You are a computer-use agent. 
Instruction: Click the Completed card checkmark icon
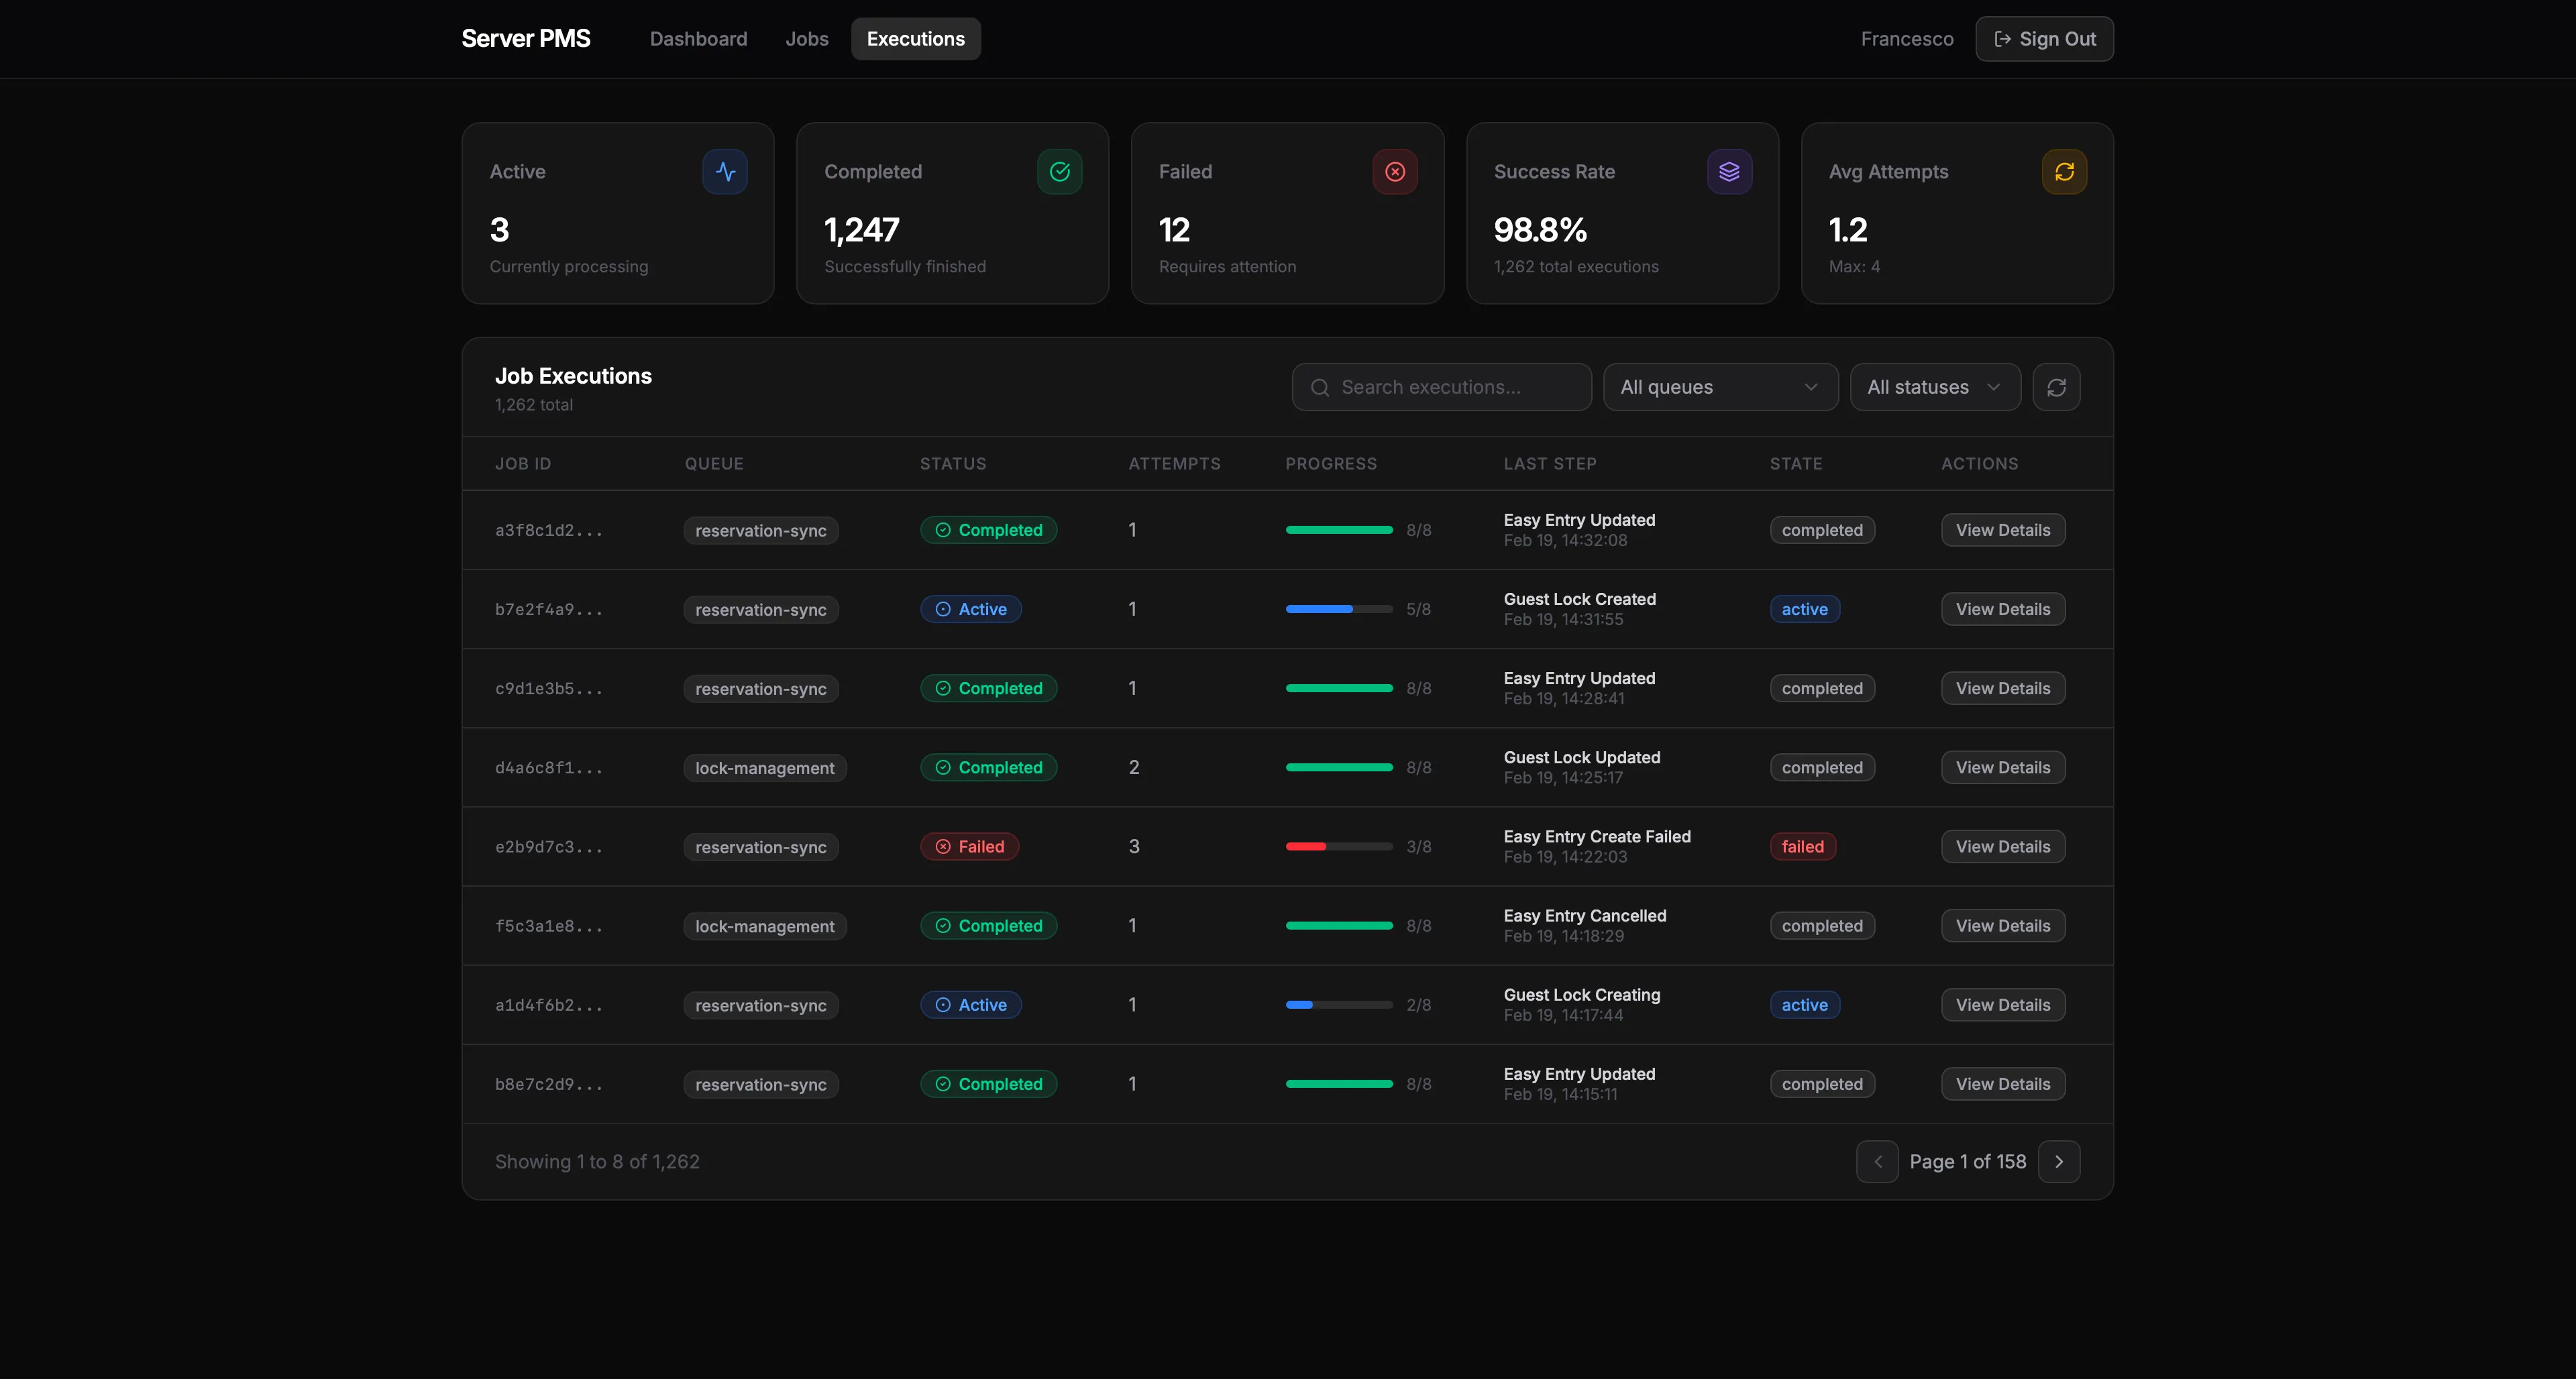[x=1059, y=172]
